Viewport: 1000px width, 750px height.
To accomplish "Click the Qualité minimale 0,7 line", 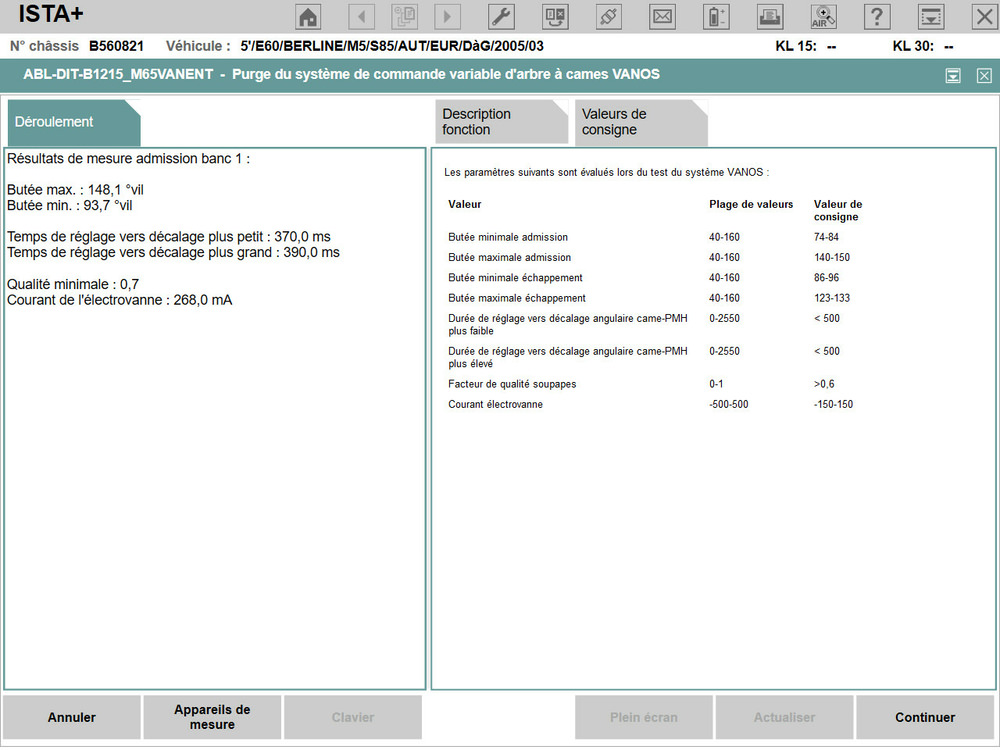I will pos(73,284).
